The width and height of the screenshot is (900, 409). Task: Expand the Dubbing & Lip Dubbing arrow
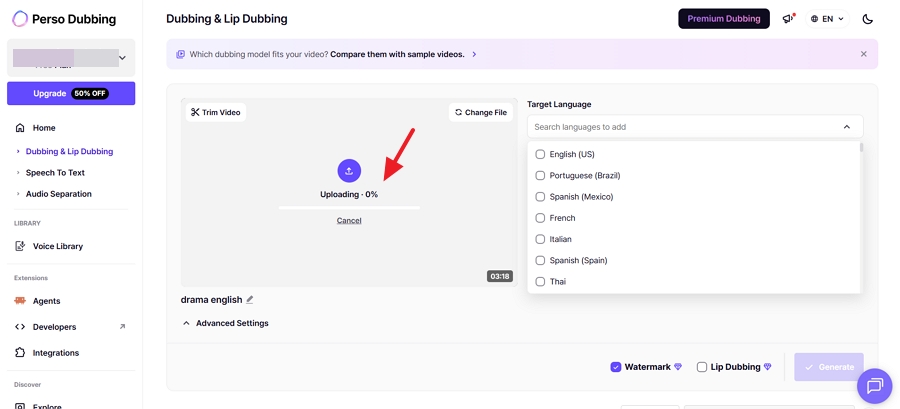(18, 151)
